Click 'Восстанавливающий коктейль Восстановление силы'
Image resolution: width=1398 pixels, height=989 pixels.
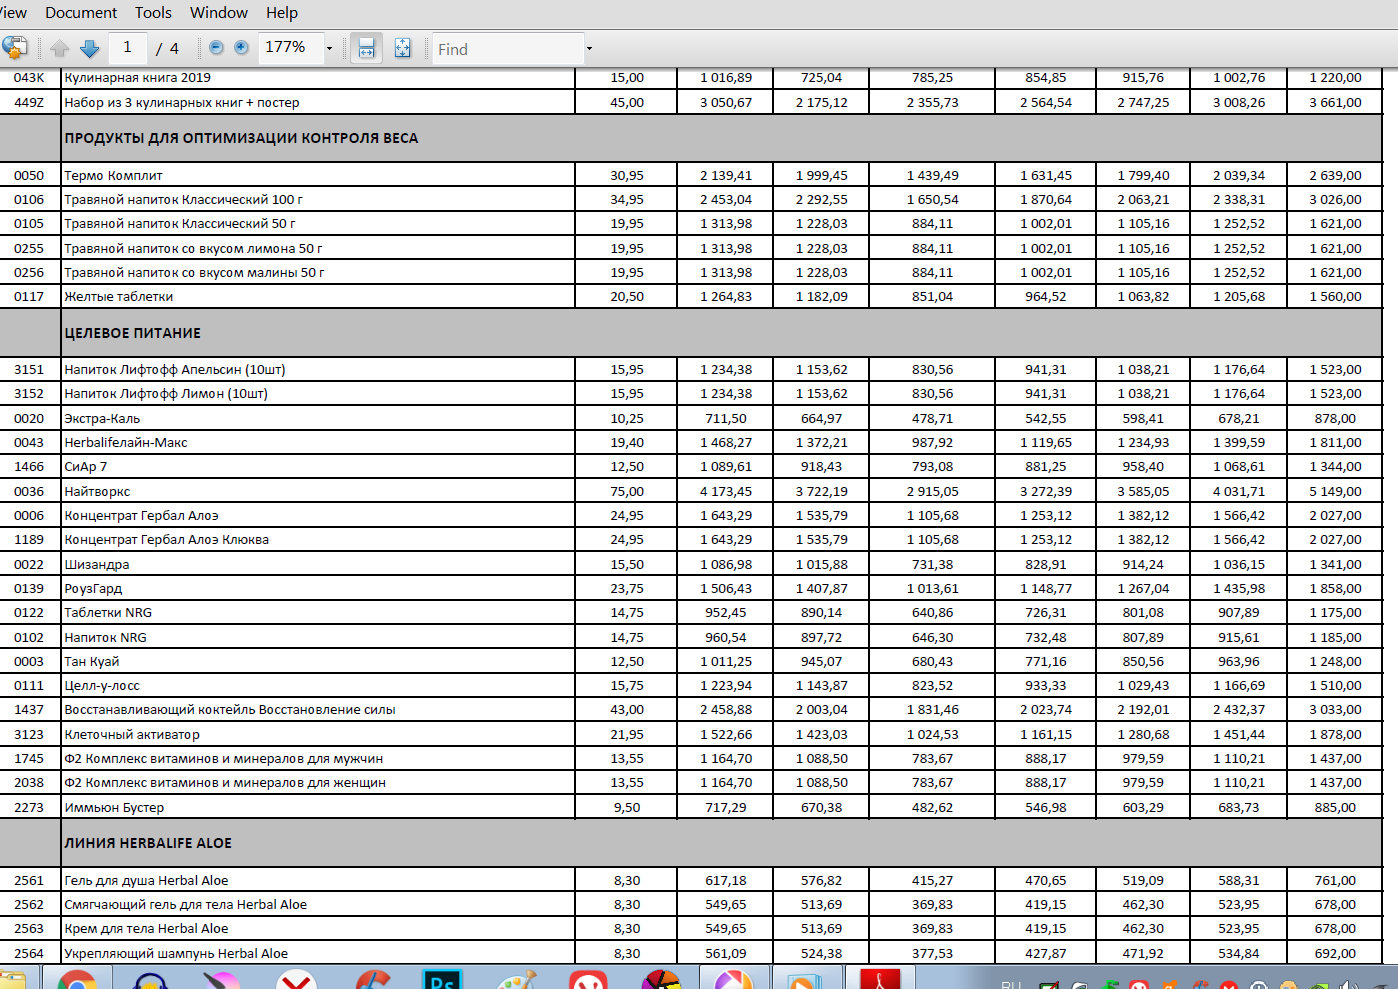coord(230,709)
